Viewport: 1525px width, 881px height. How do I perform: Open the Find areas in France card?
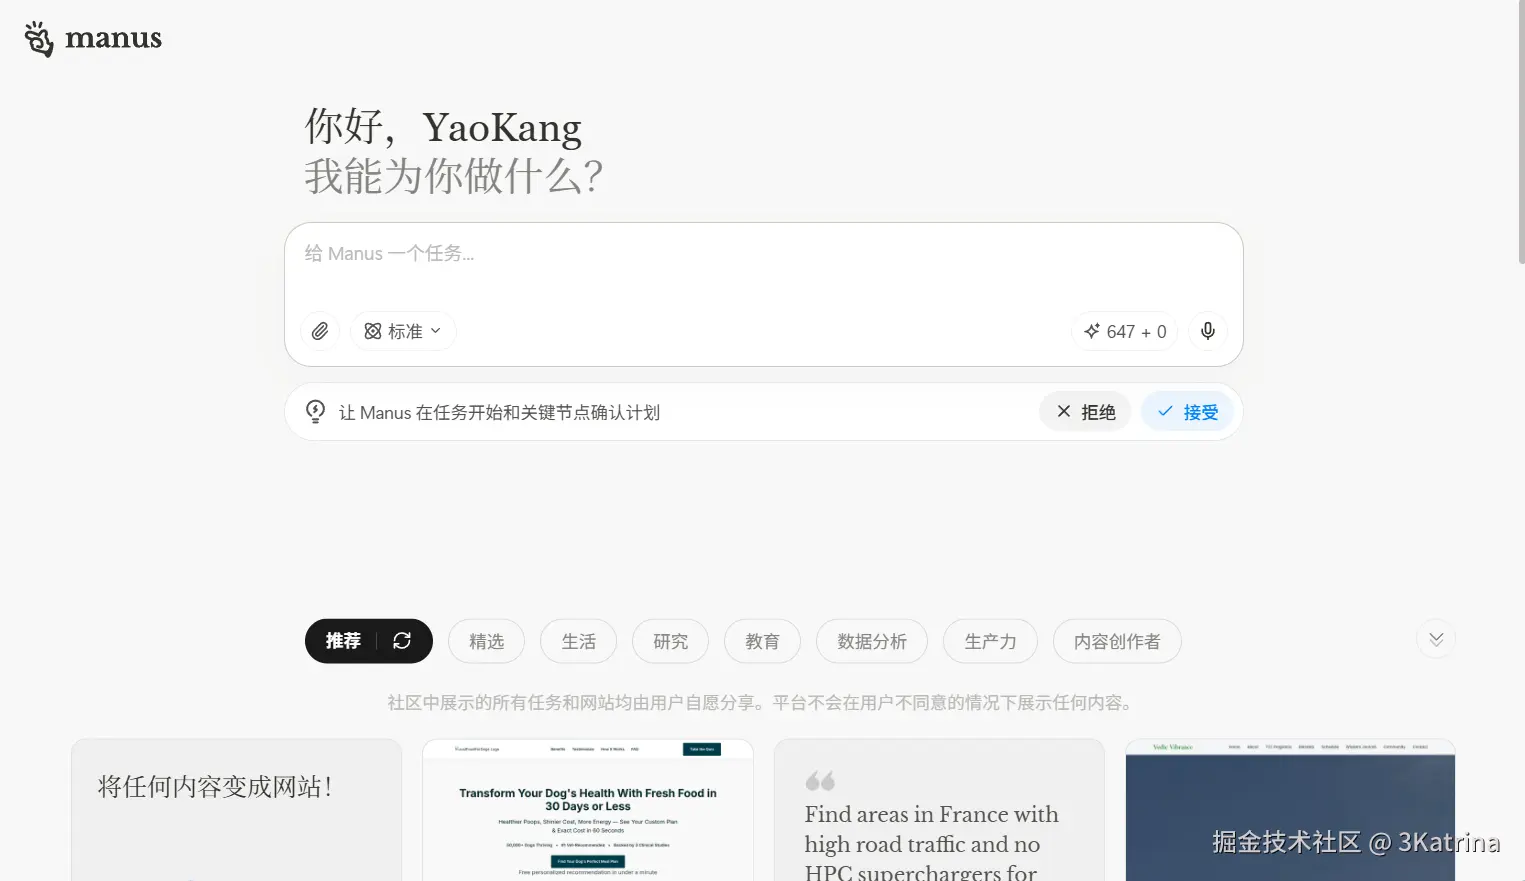coord(939,810)
